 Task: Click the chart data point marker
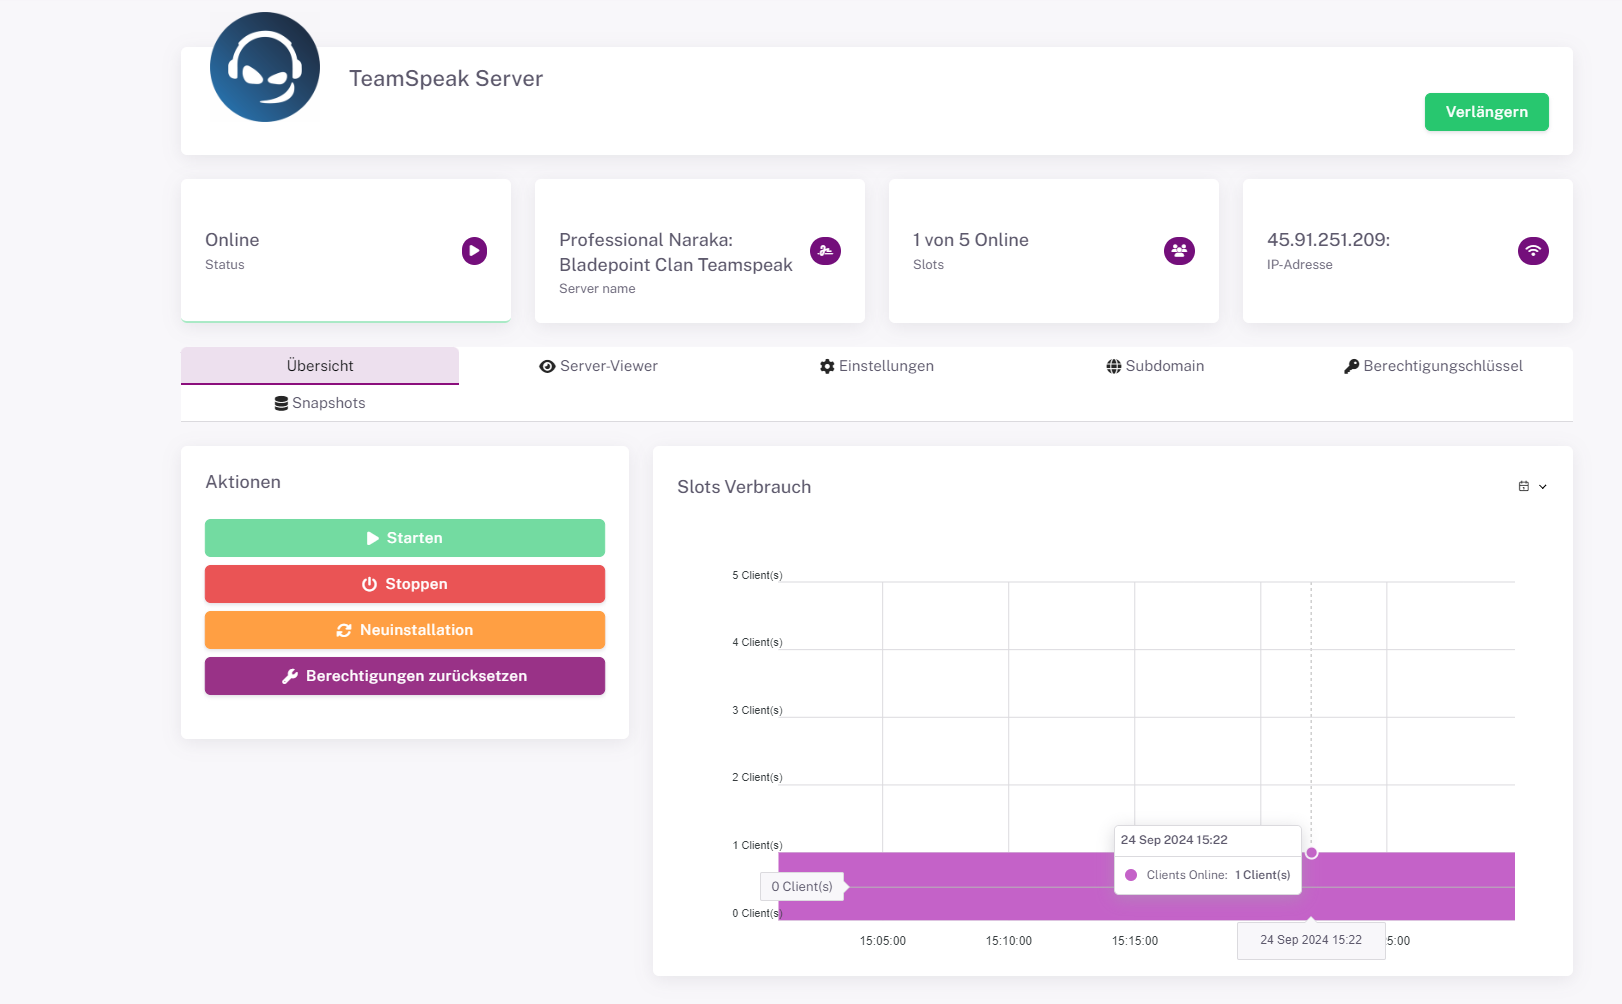(x=1311, y=853)
